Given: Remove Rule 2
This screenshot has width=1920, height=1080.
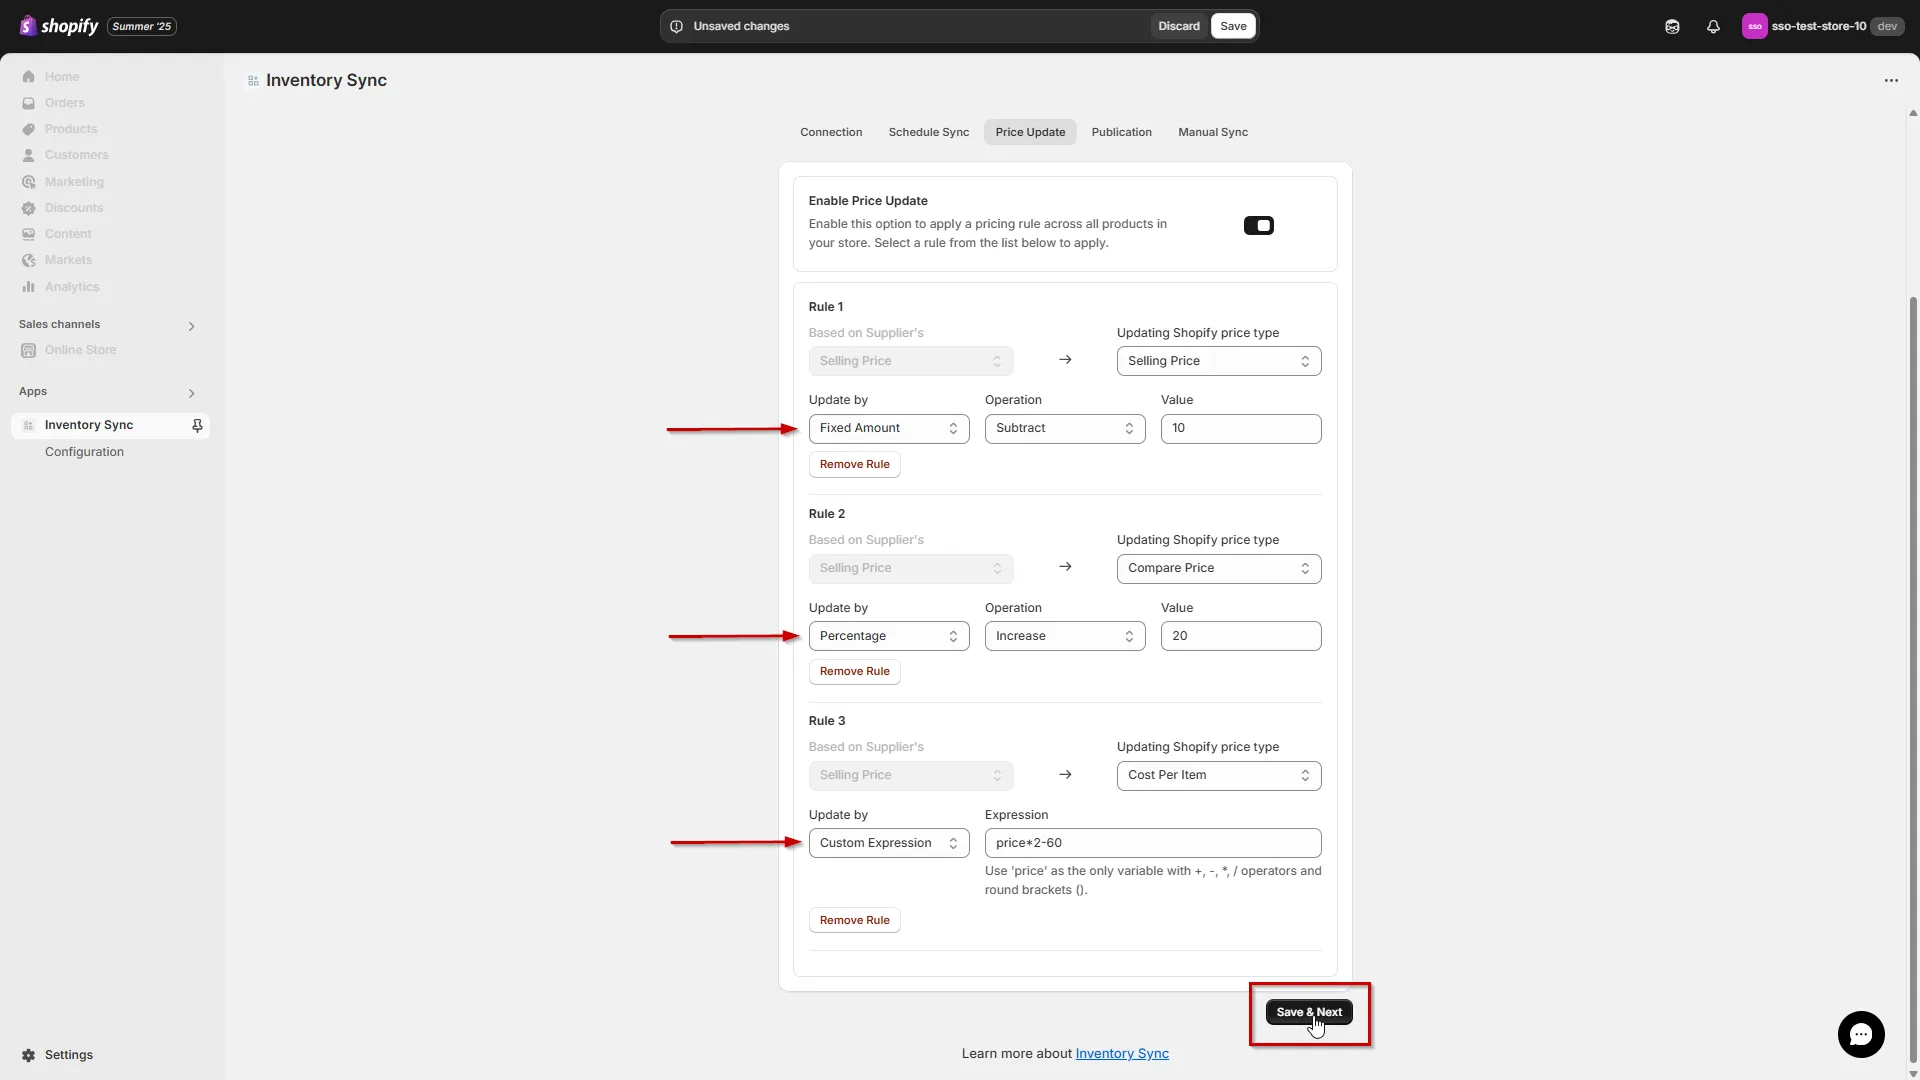Looking at the screenshot, I should (854, 671).
